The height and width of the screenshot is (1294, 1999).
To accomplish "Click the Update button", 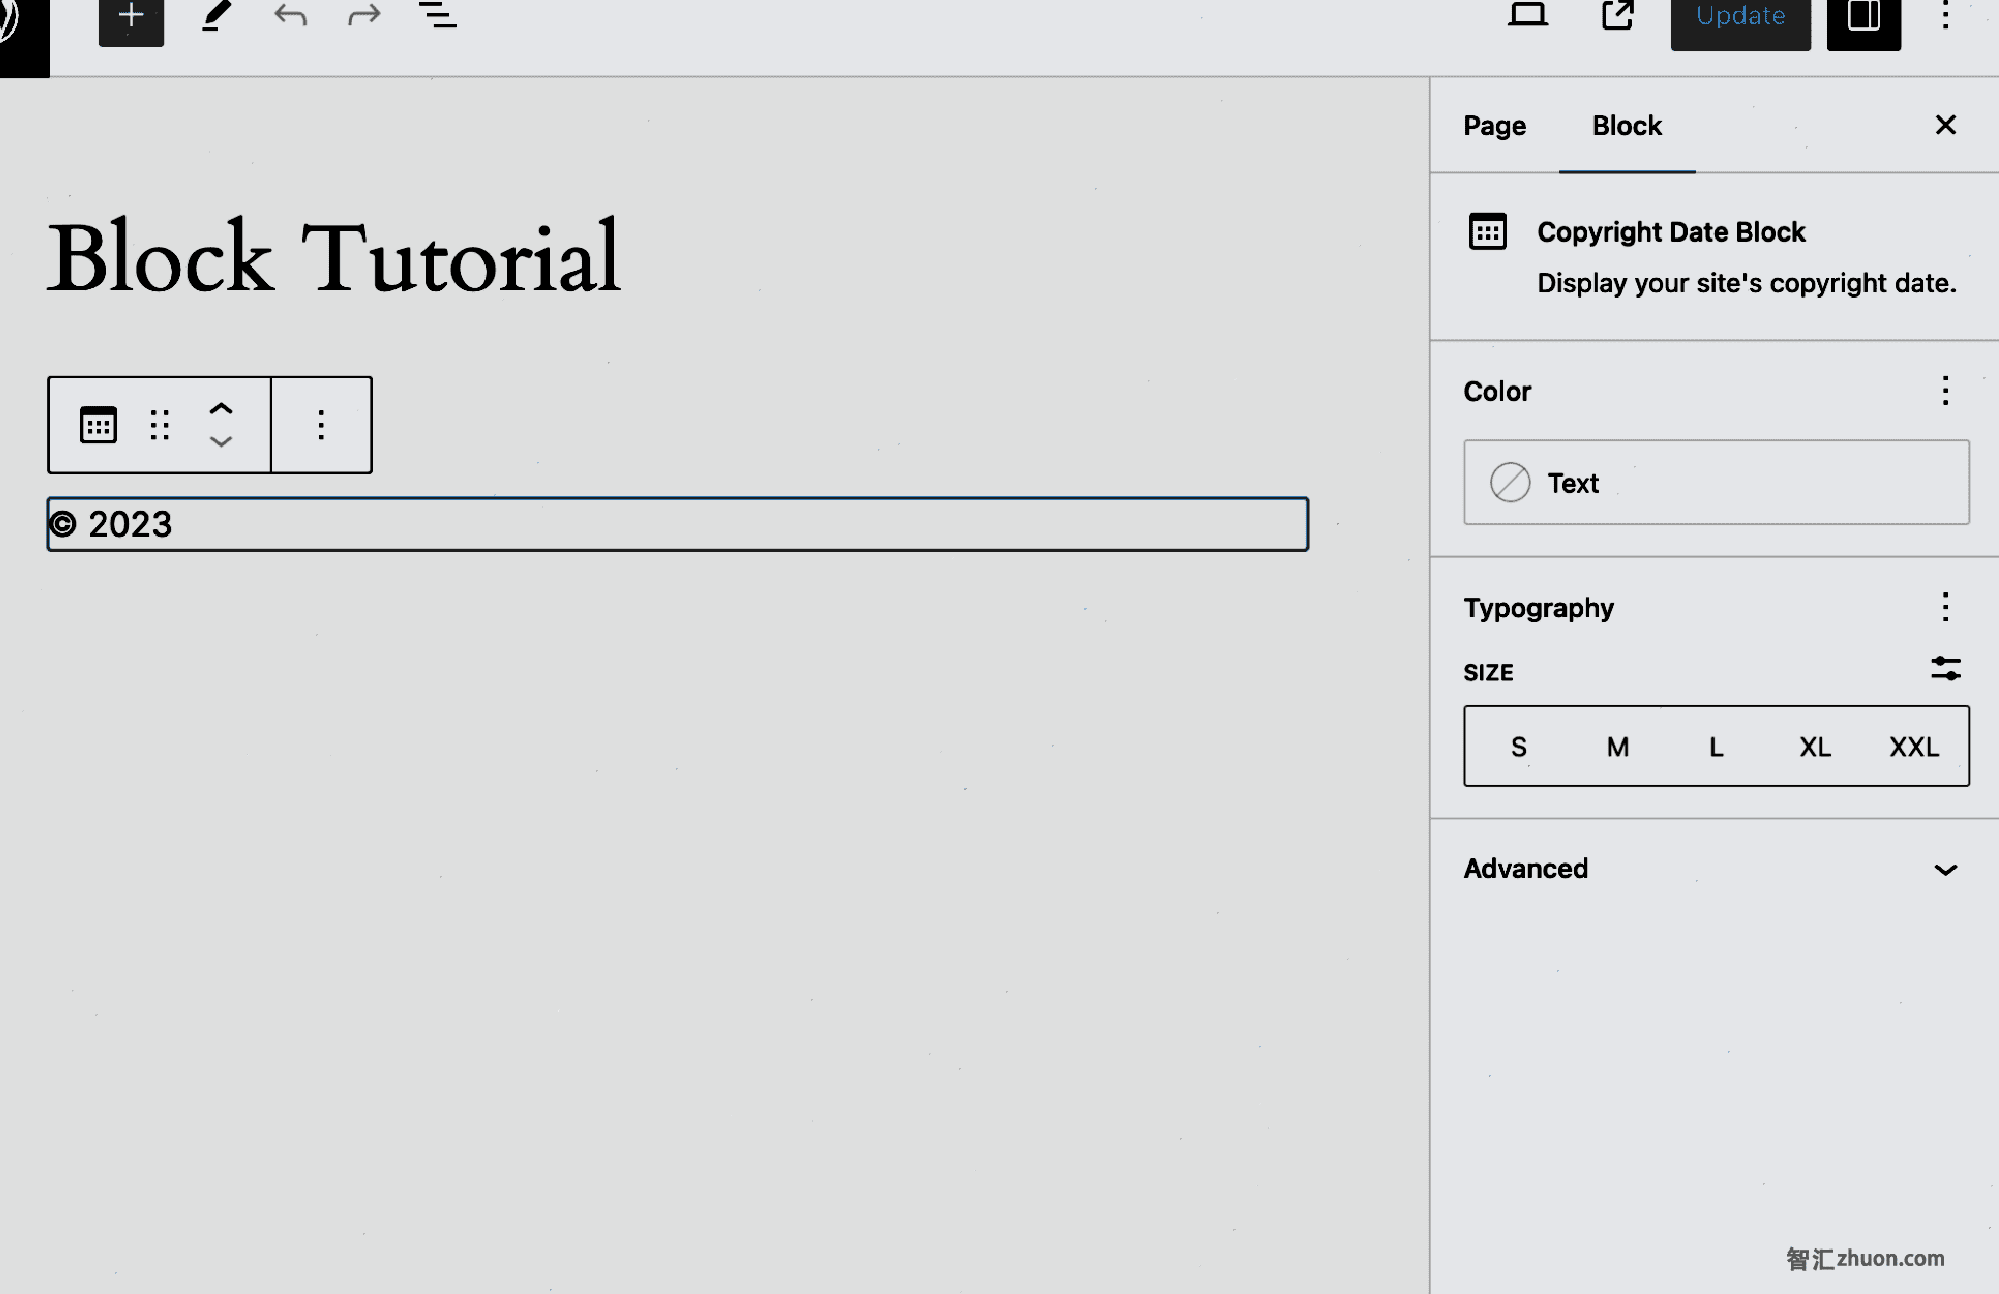I will click(1741, 17).
